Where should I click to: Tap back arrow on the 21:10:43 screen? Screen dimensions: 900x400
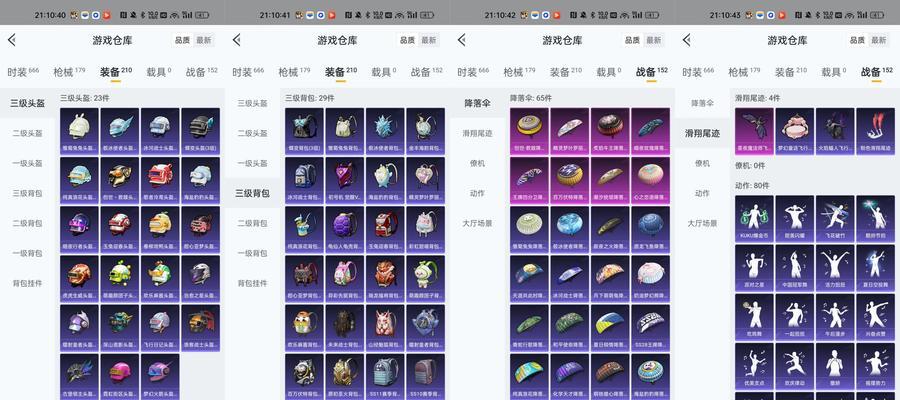click(686, 40)
